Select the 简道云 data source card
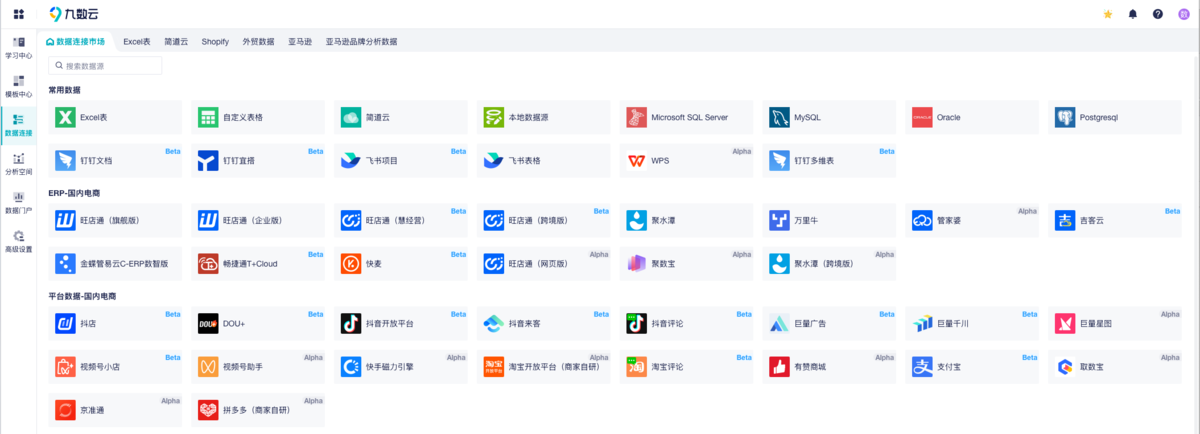Image resolution: width=1200 pixels, height=434 pixels. click(402, 117)
